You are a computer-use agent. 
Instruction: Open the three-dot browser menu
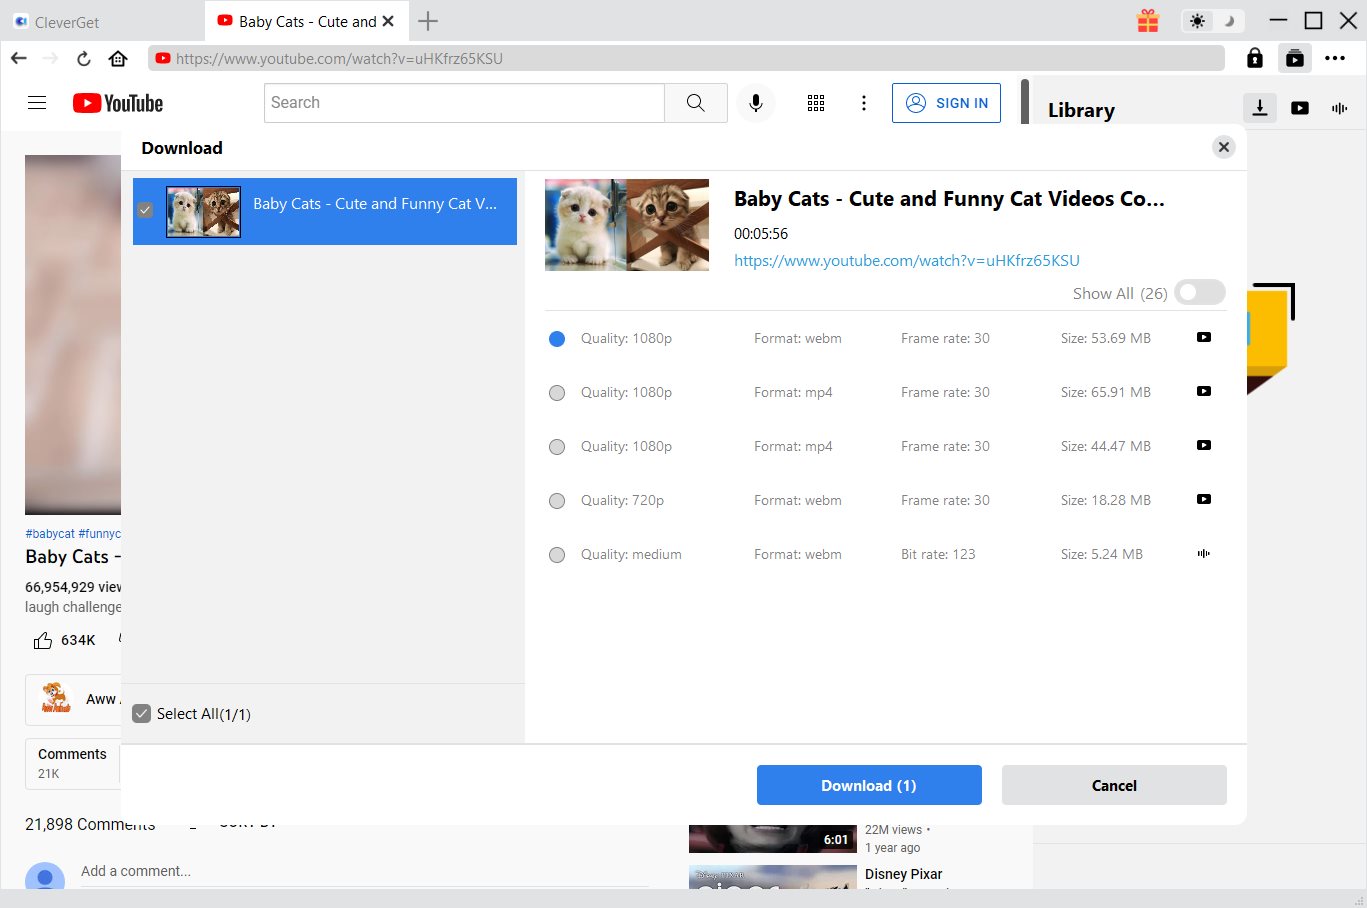[x=1335, y=58]
